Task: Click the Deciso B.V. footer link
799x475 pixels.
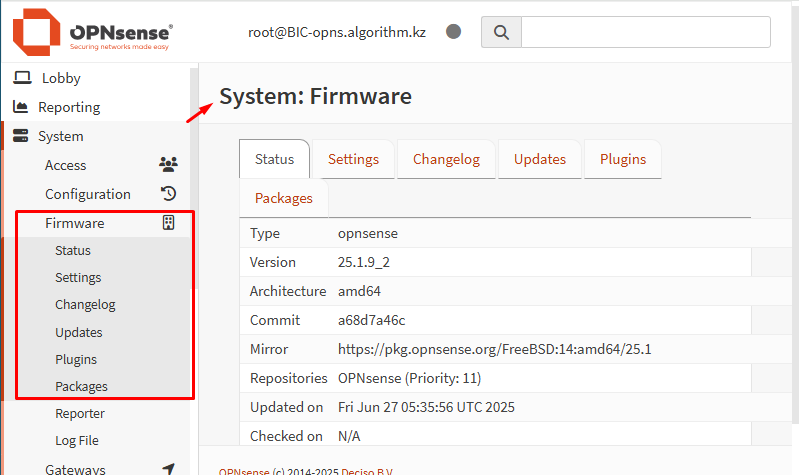Action: point(367,471)
